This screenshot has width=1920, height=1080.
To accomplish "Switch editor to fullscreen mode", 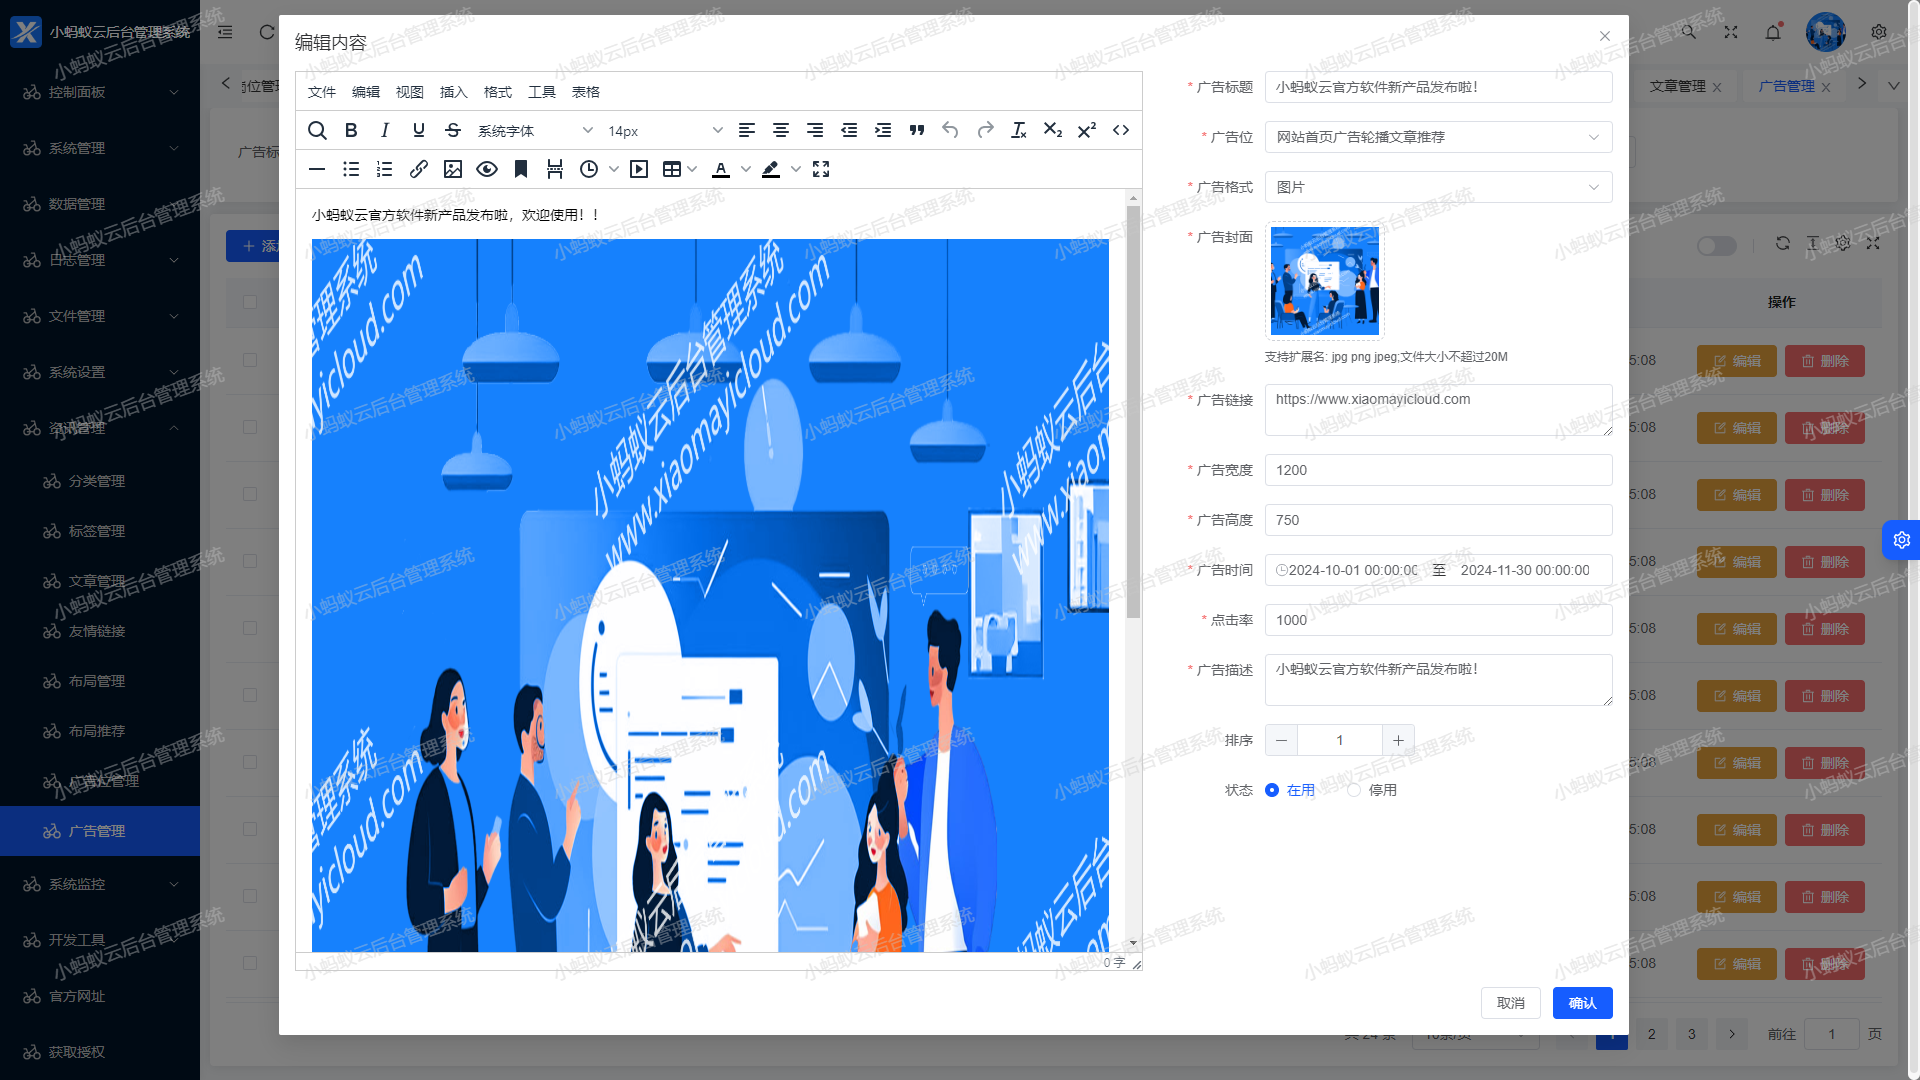I will [821, 169].
